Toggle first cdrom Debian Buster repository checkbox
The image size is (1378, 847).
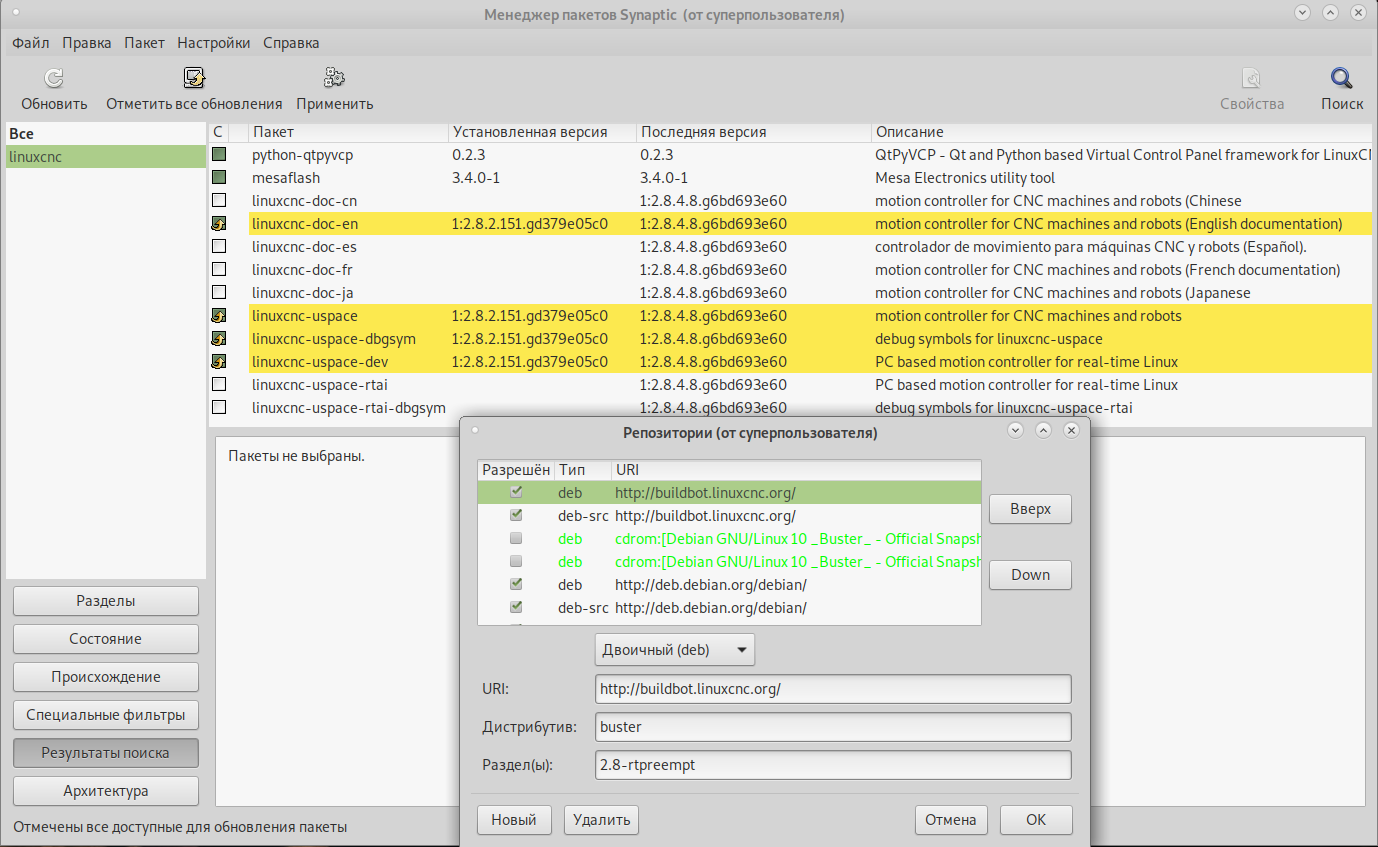[516, 539]
